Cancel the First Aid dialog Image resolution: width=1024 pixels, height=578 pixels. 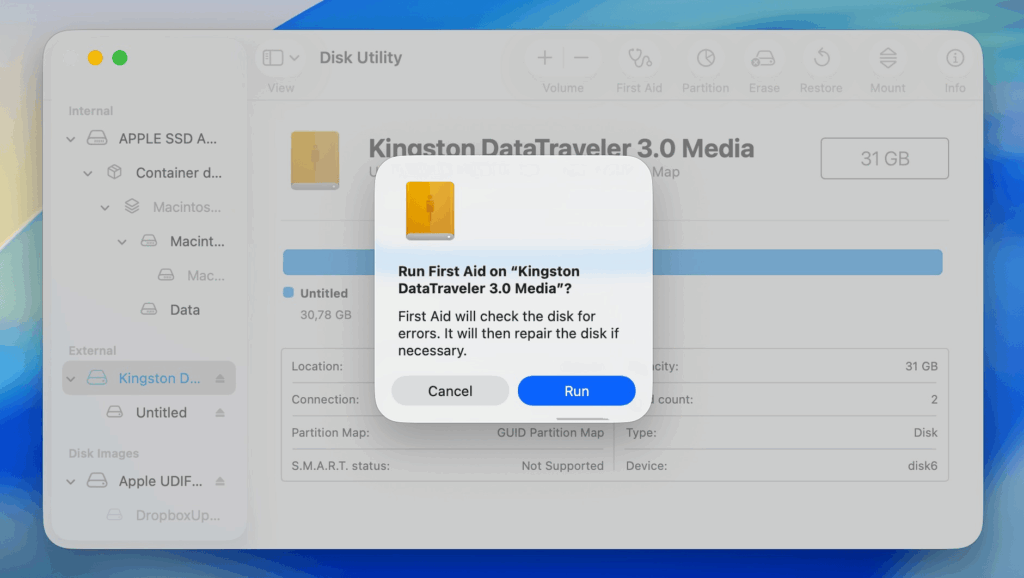[x=450, y=391]
